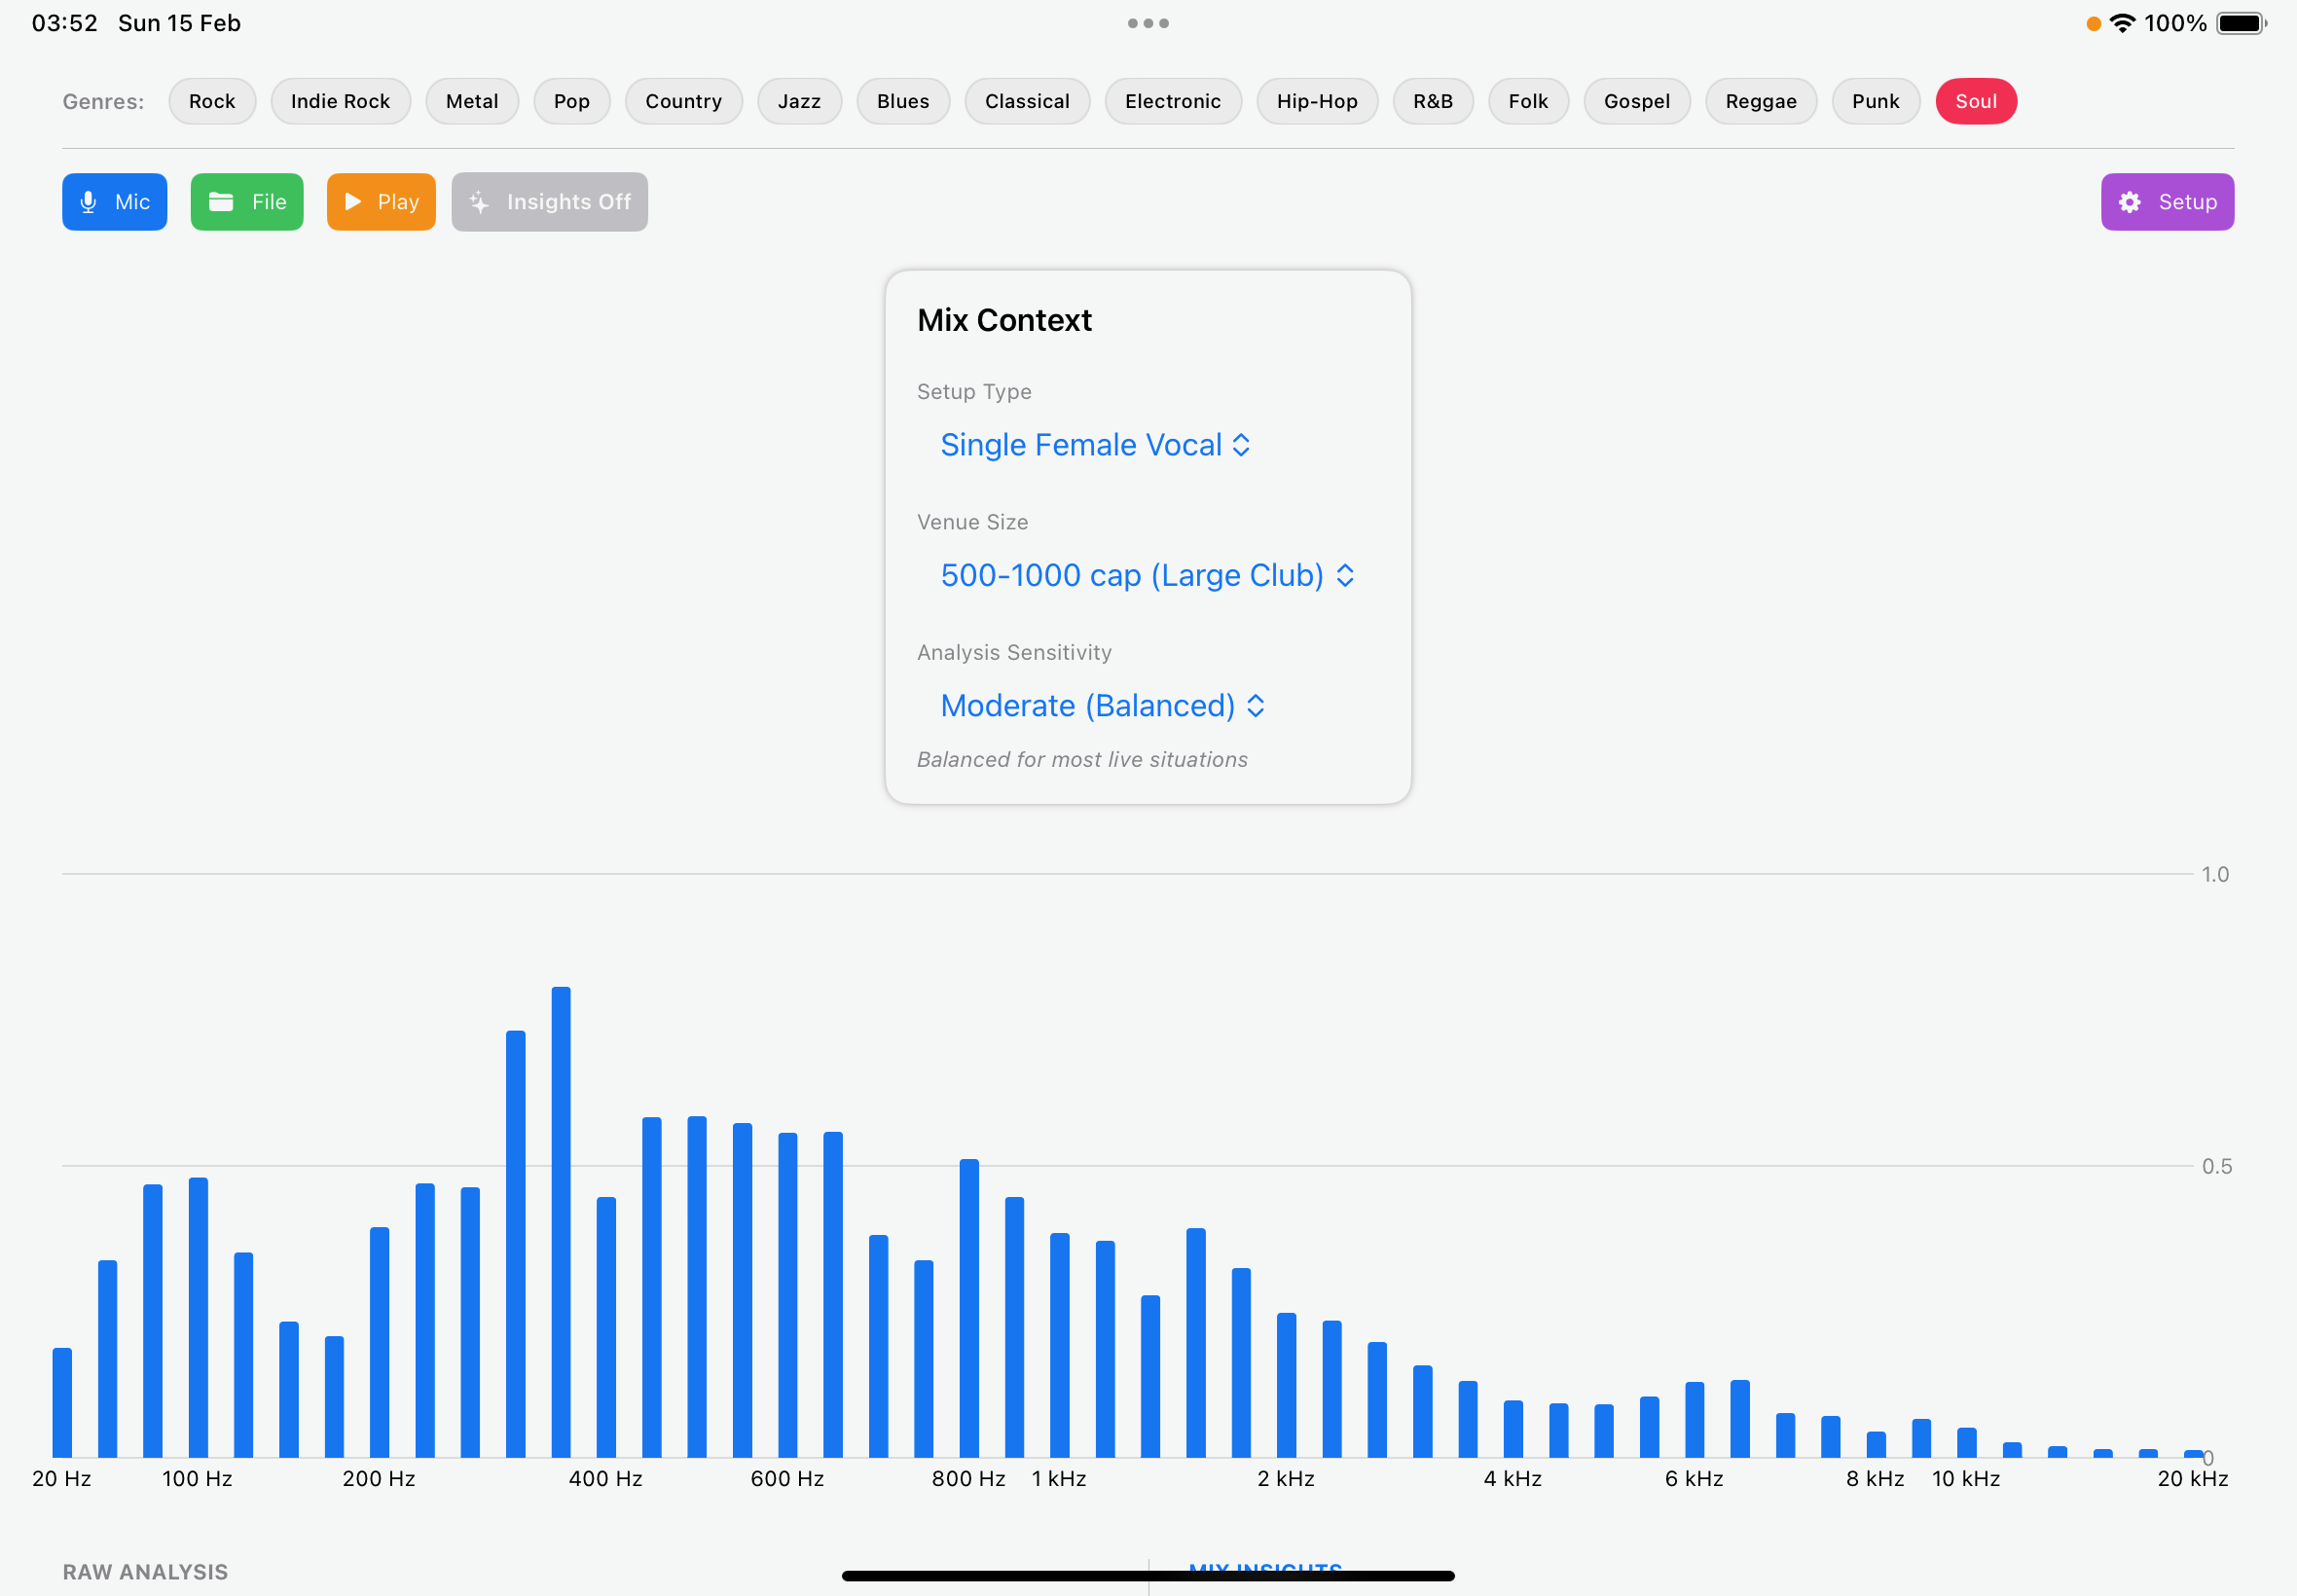Open the Single Female Vocal setup dropdown
The image size is (2297, 1596).
click(x=1095, y=445)
